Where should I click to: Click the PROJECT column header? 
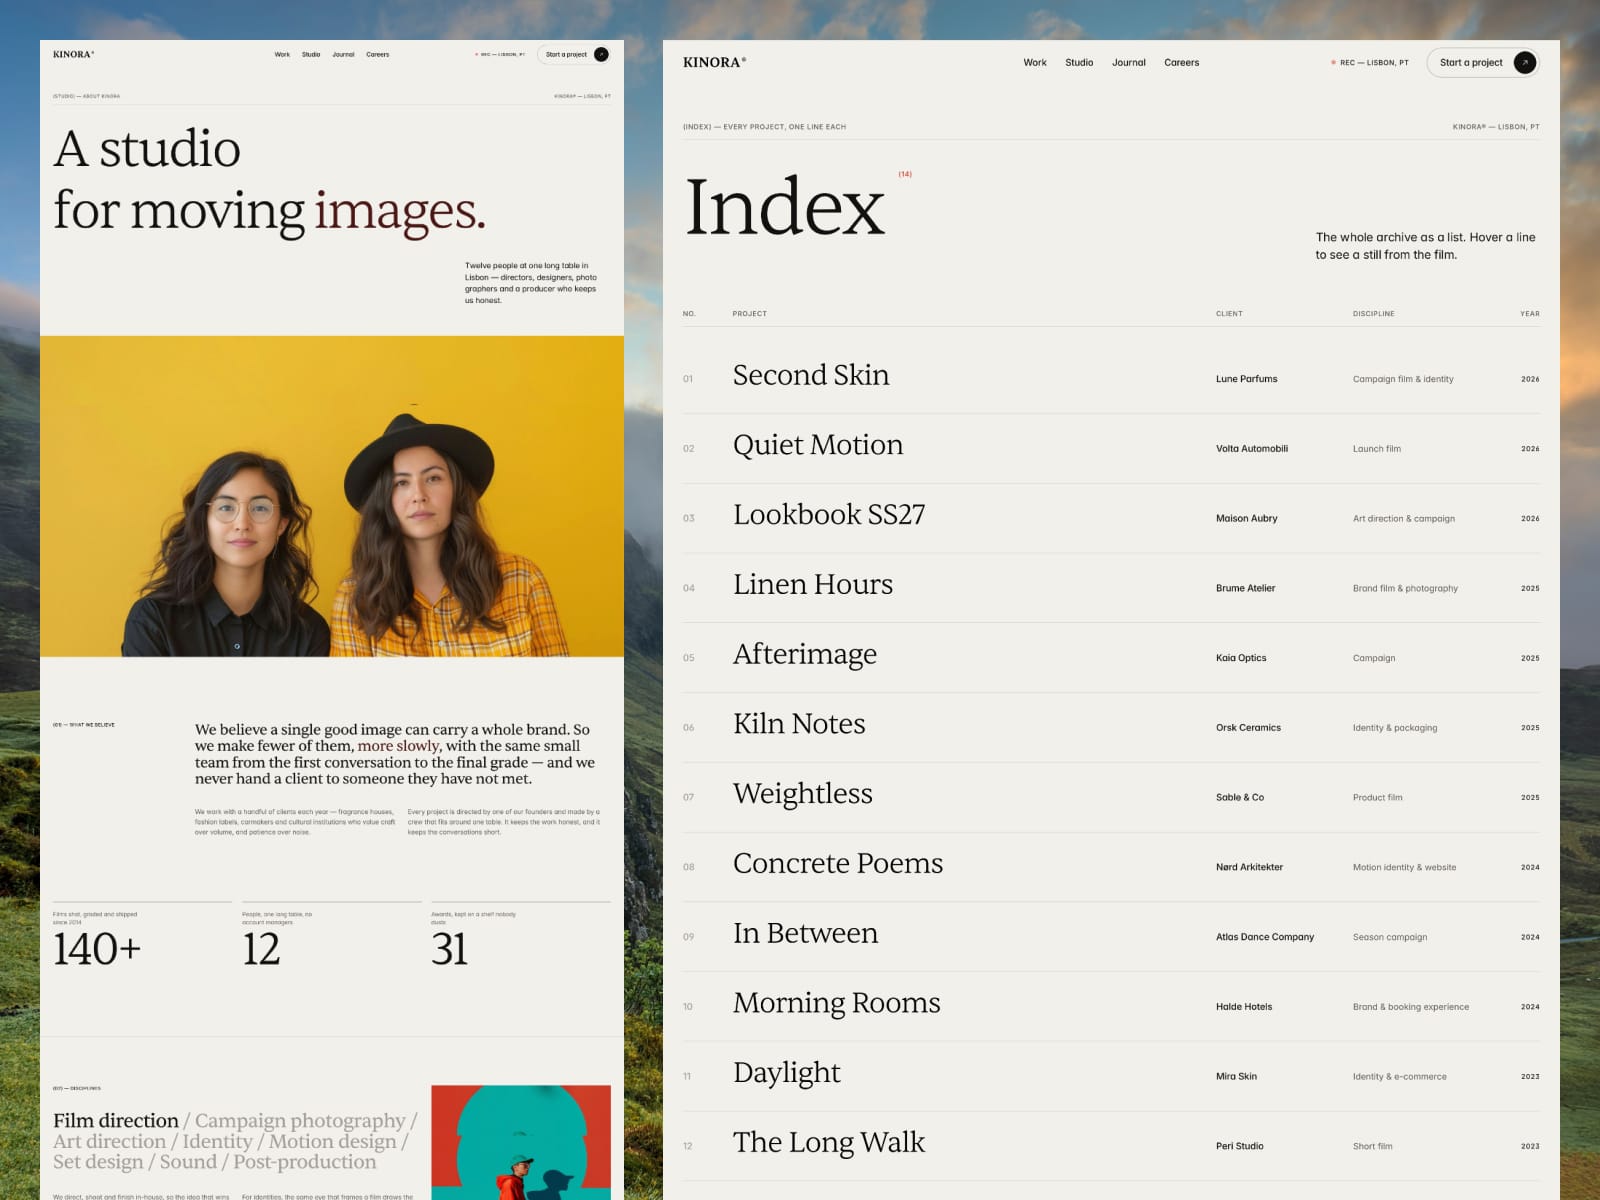point(749,314)
